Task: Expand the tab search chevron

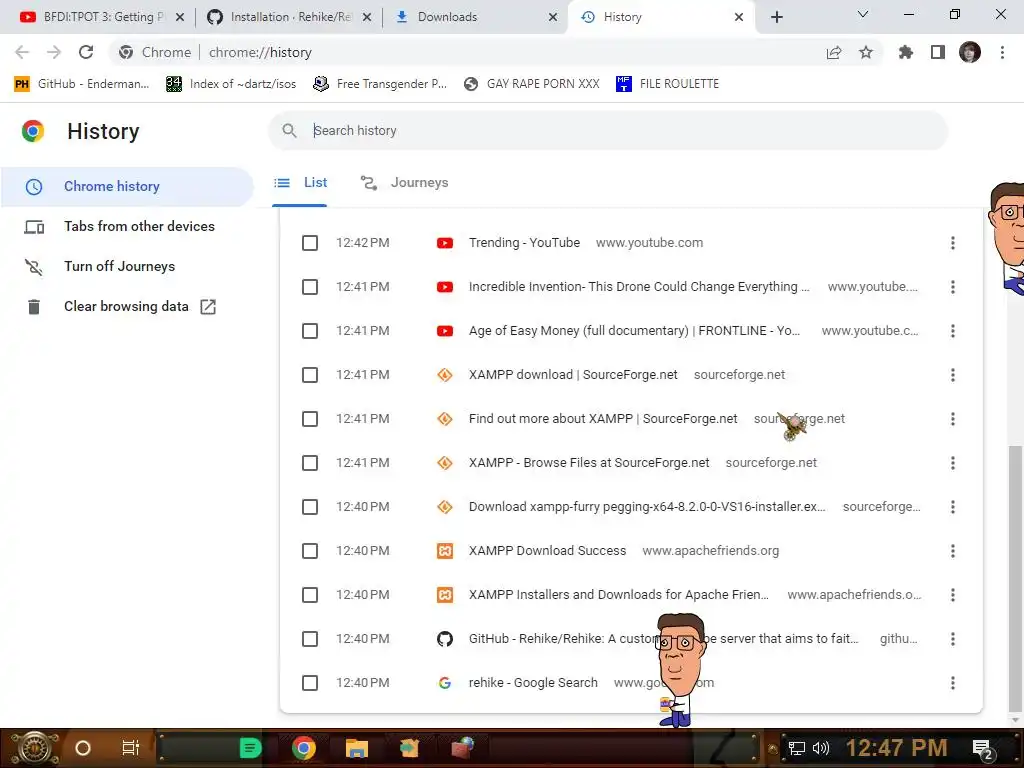Action: [863, 14]
